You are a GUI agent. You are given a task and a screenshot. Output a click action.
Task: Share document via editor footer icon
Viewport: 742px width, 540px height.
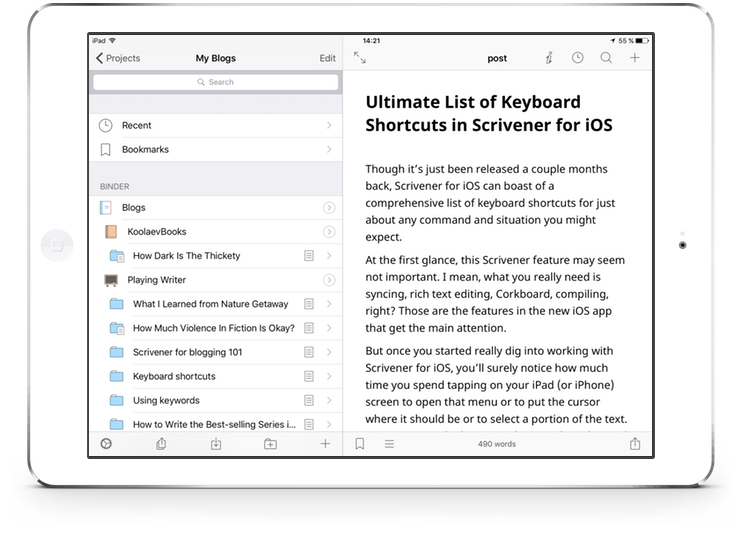pyautogui.click(x=635, y=444)
